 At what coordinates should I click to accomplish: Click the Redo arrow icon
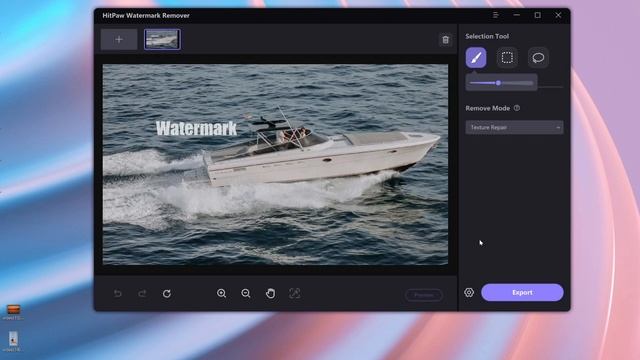(x=142, y=293)
